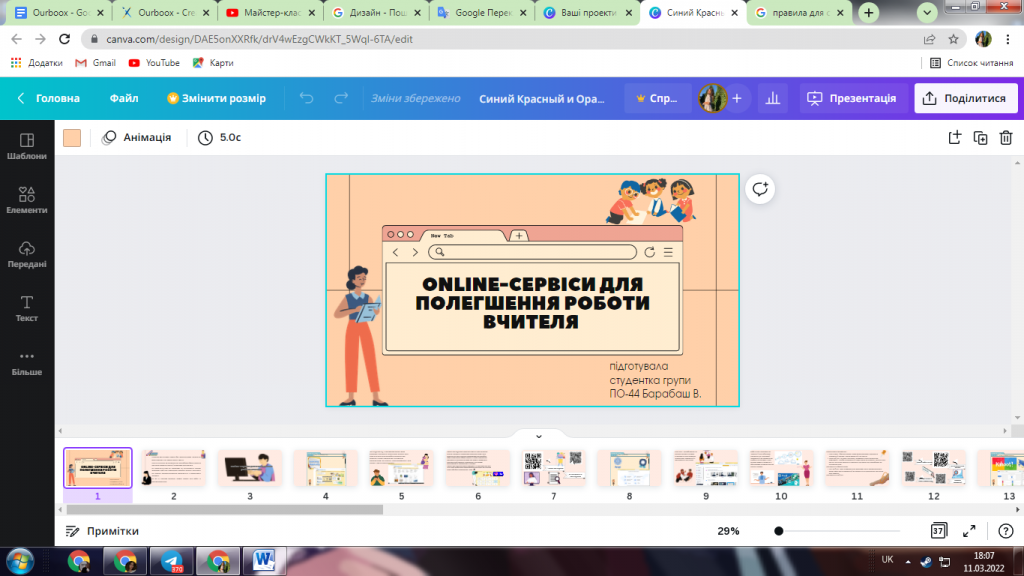Add a comment to the slide

pyautogui.click(x=760, y=189)
